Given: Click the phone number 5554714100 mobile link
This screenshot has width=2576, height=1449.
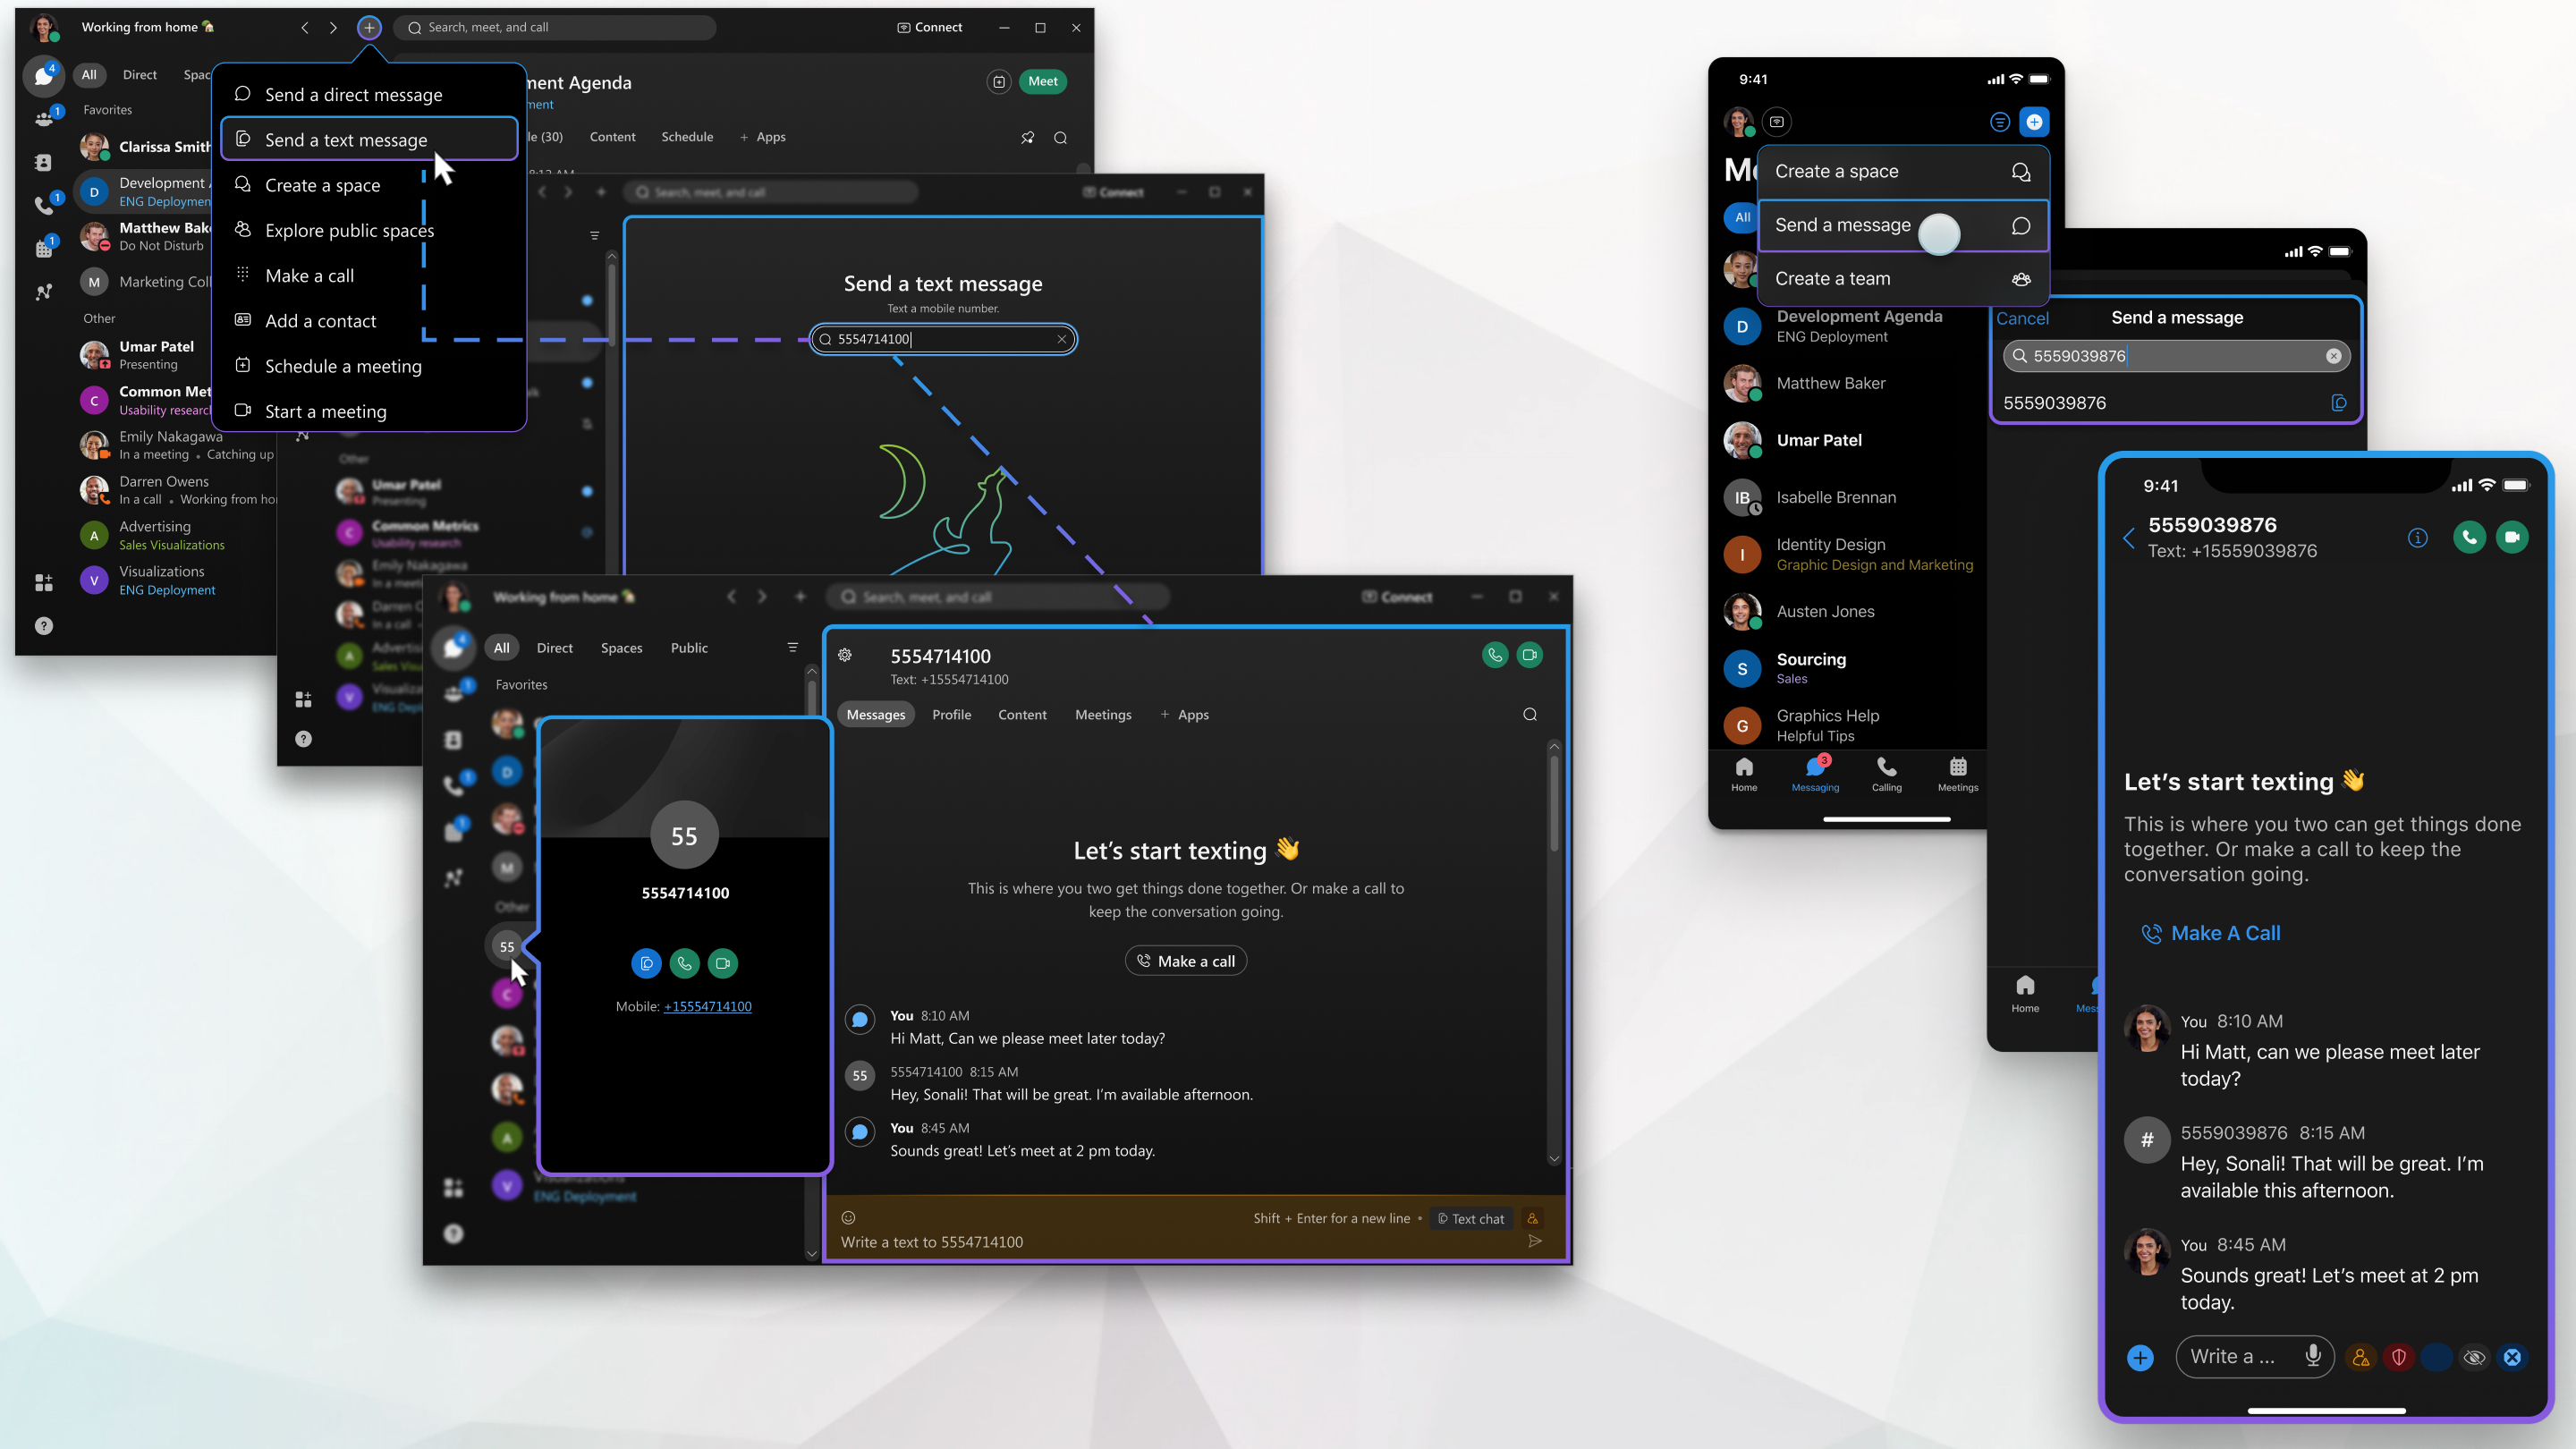Looking at the screenshot, I should point(708,1005).
